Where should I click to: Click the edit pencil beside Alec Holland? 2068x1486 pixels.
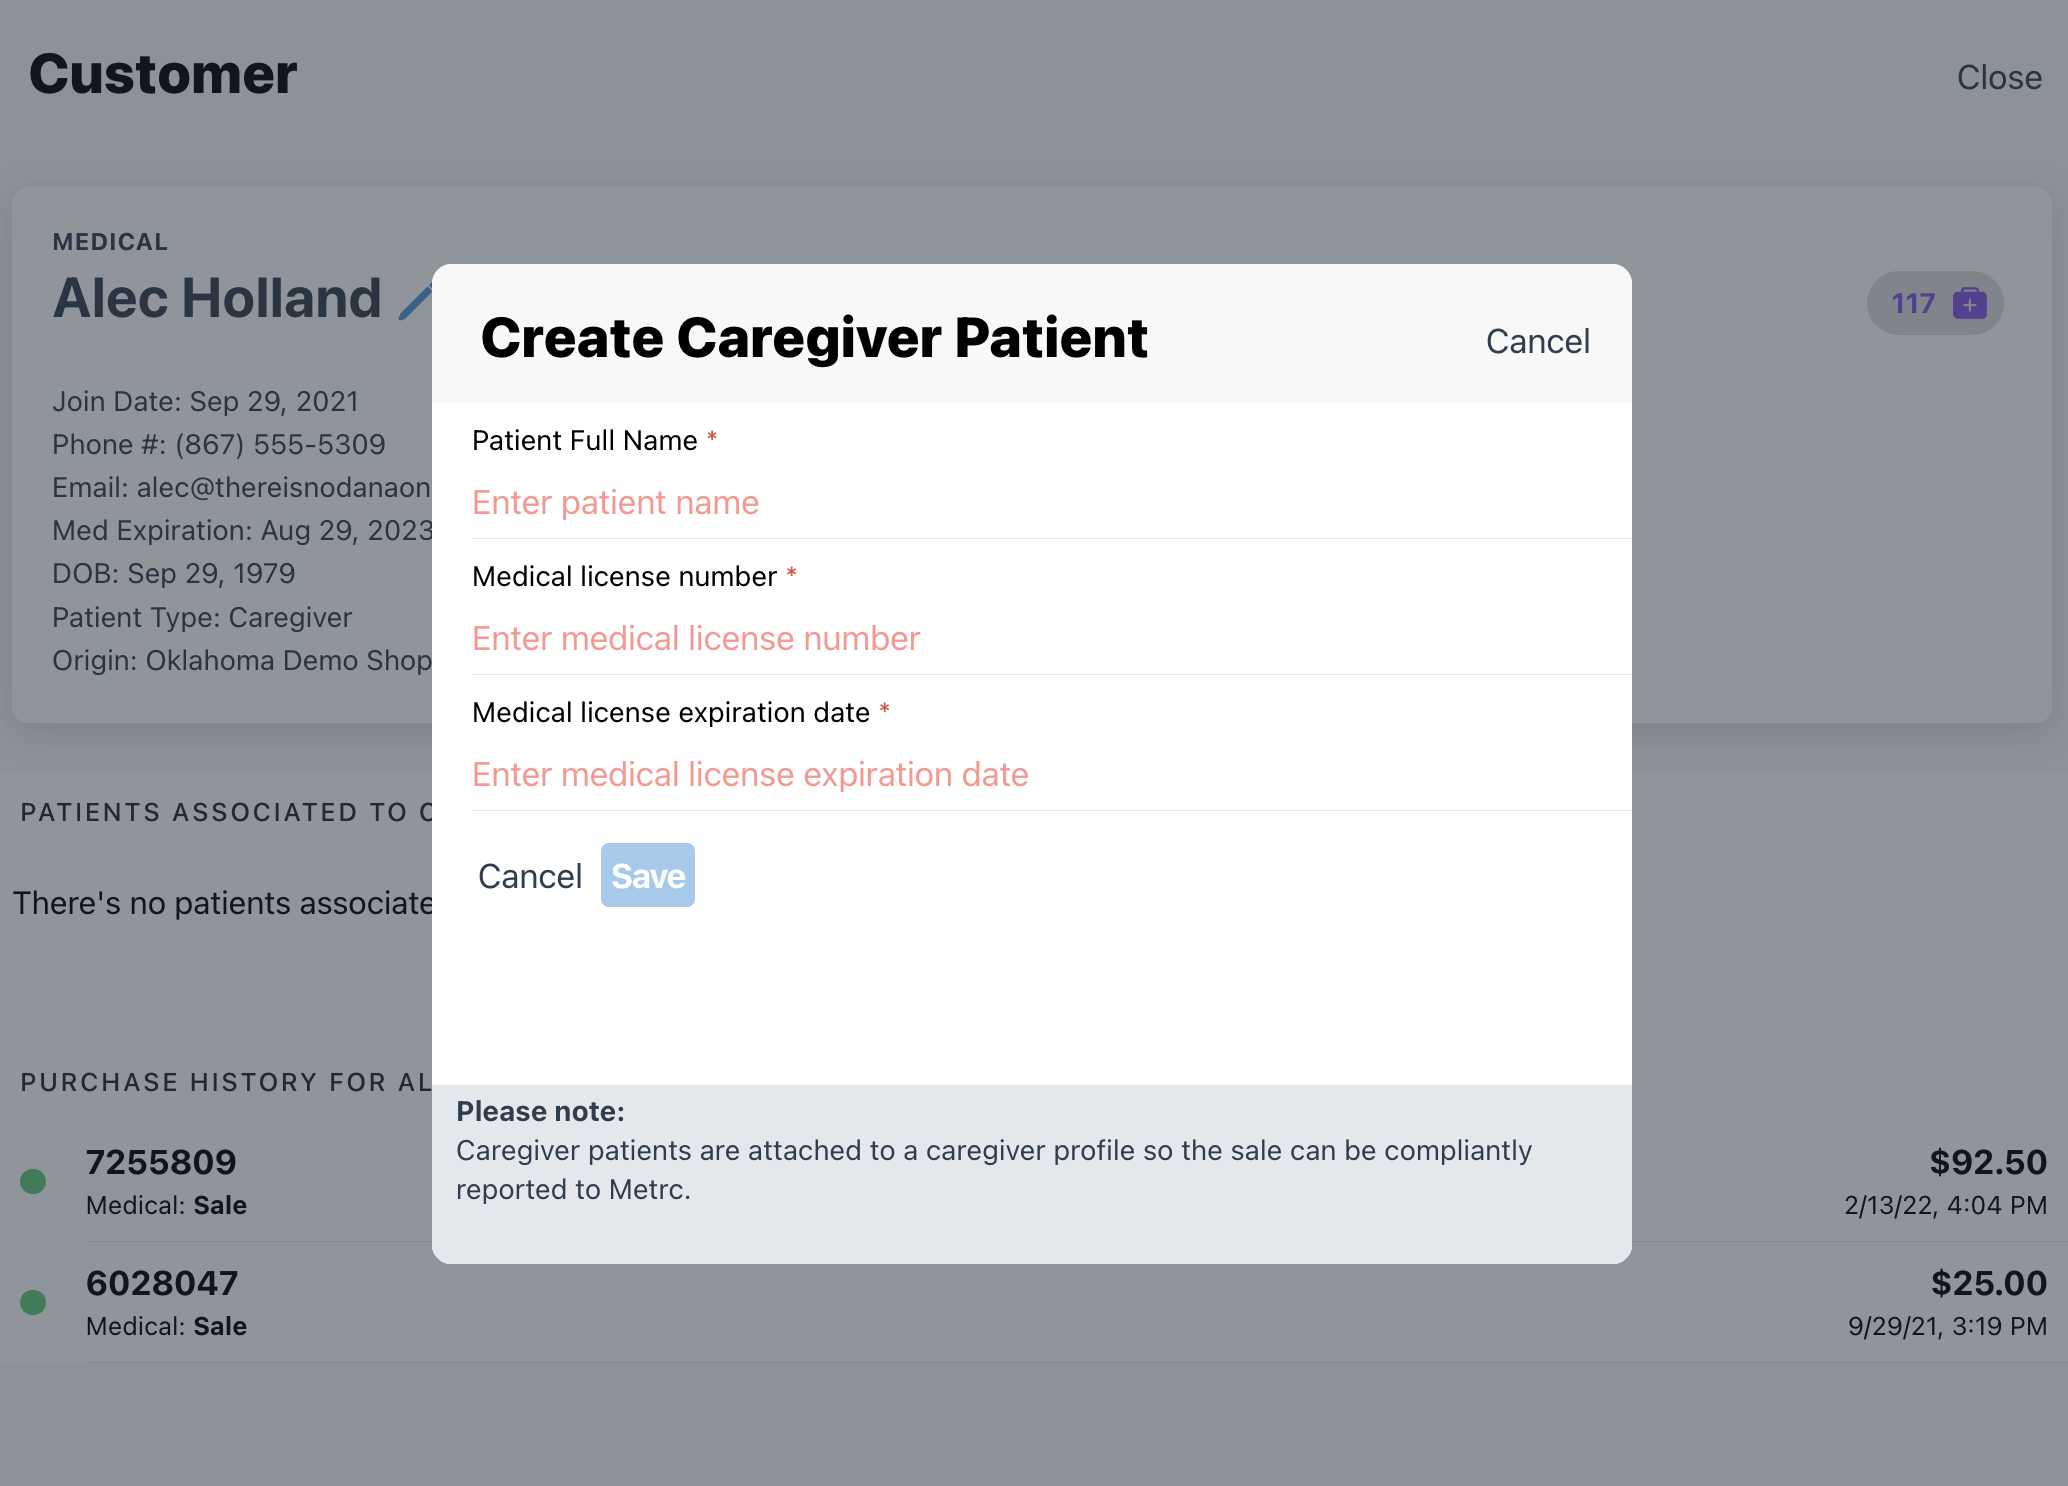coord(415,301)
